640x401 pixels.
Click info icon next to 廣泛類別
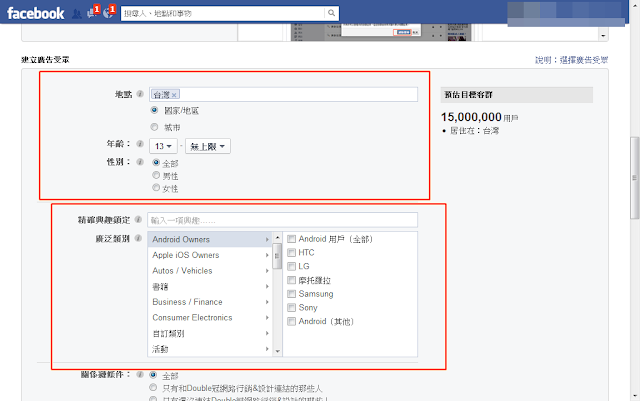coord(138,238)
